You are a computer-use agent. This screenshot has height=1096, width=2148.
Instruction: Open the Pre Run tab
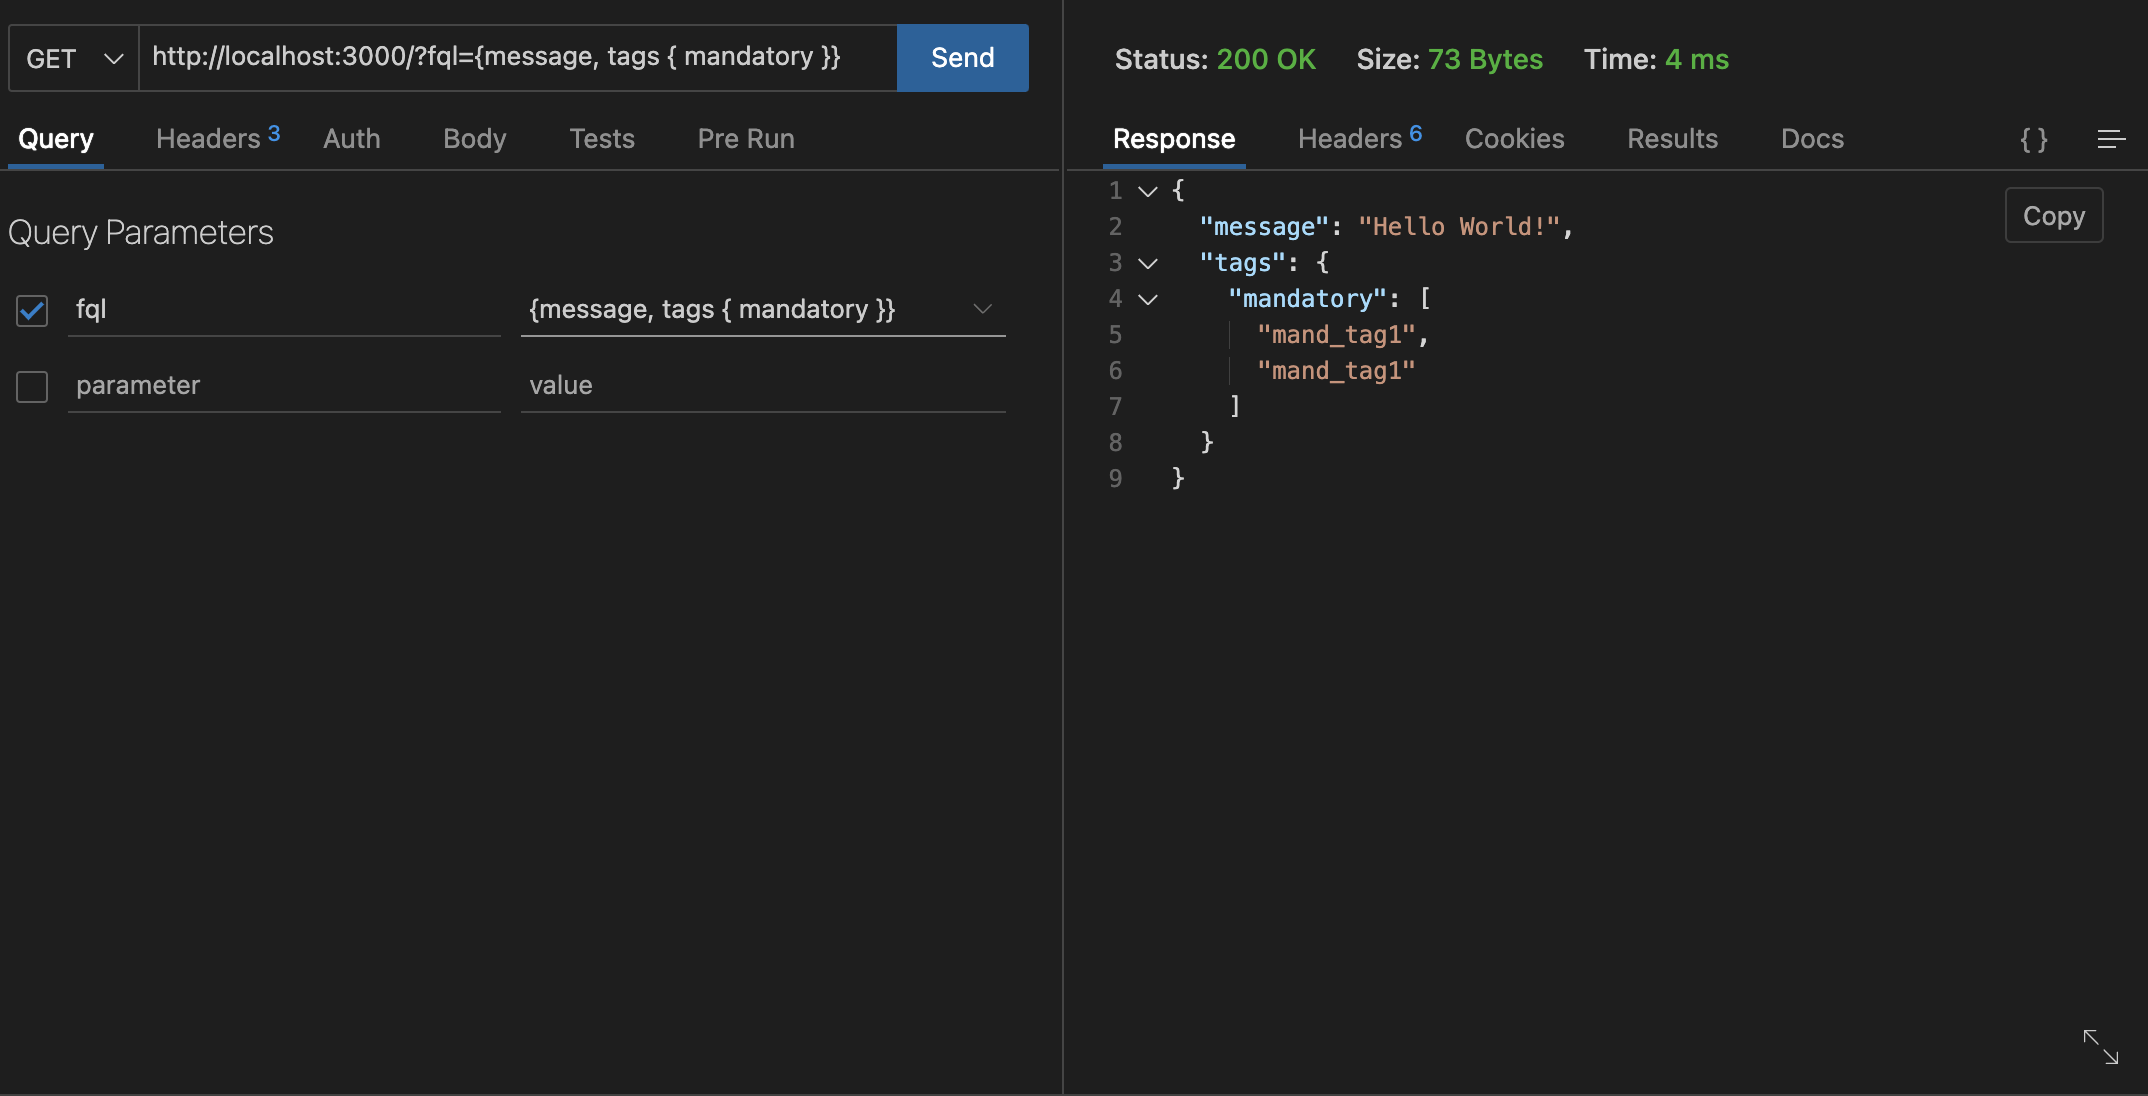[x=746, y=139]
